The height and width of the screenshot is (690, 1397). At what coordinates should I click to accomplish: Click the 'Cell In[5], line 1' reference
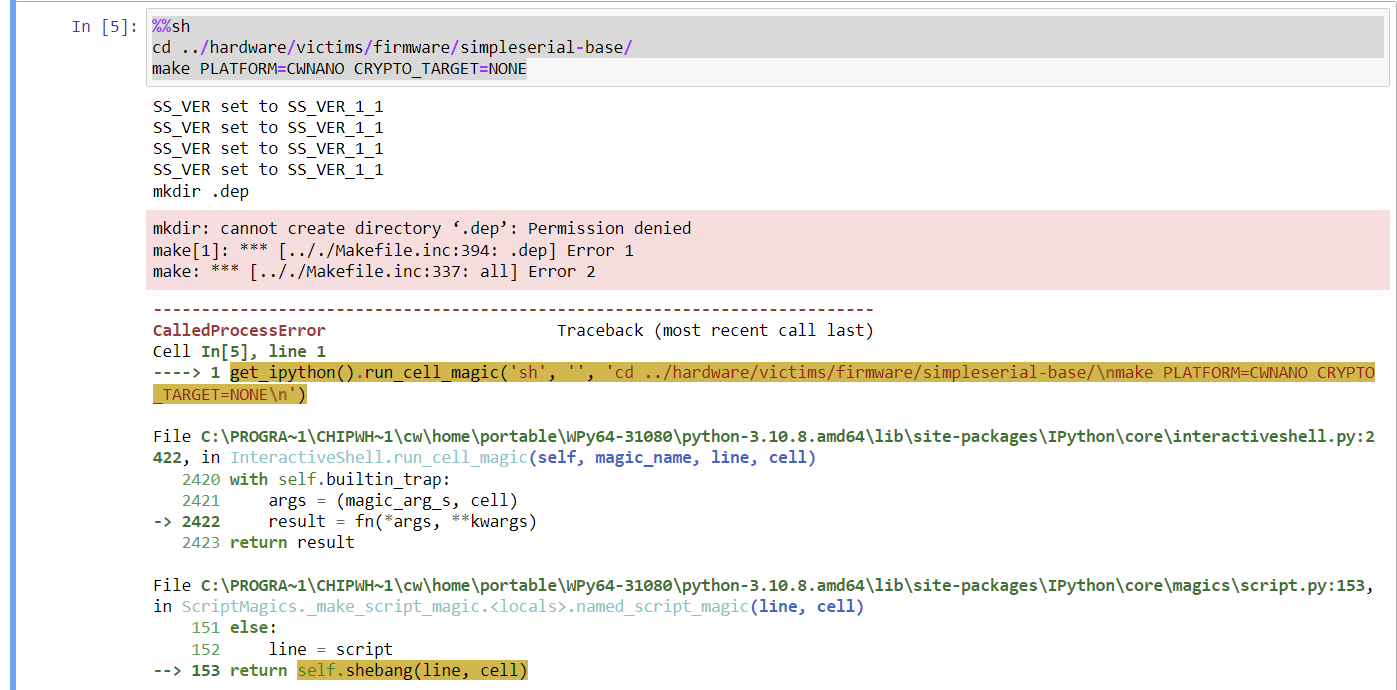pyautogui.click(x=239, y=352)
